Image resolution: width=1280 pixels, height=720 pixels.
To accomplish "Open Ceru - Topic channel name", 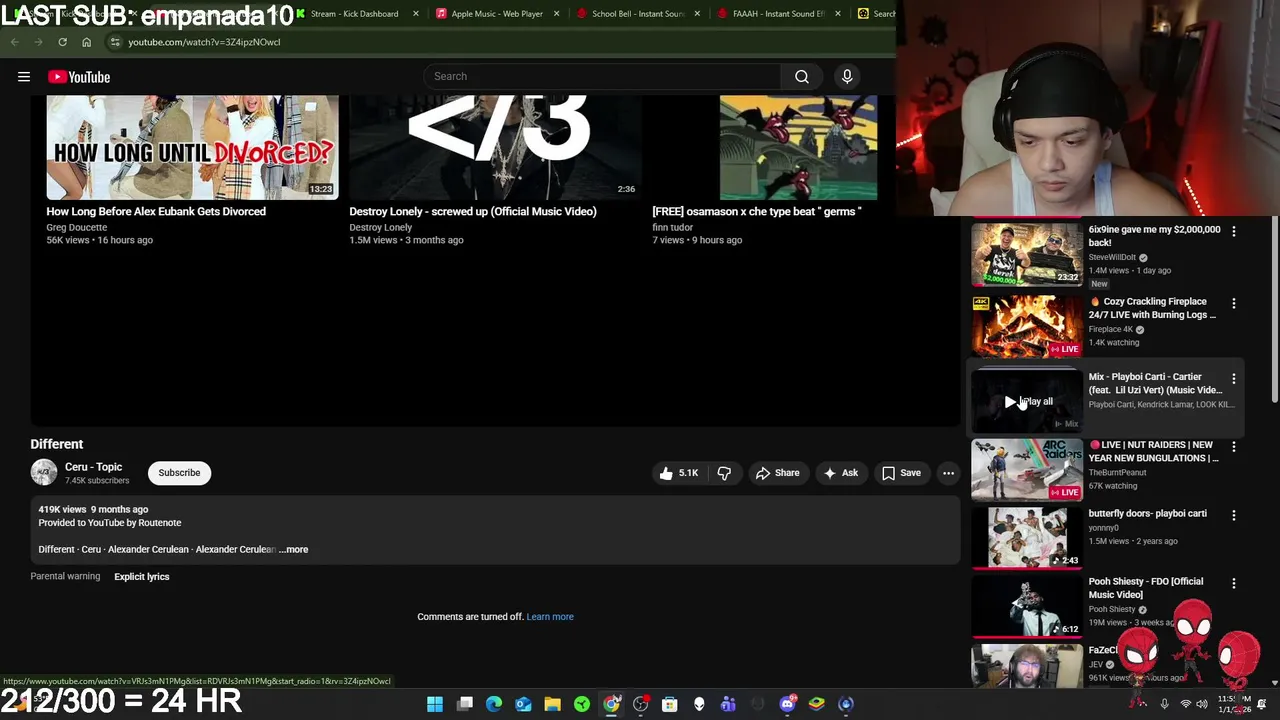I will tap(93, 467).
